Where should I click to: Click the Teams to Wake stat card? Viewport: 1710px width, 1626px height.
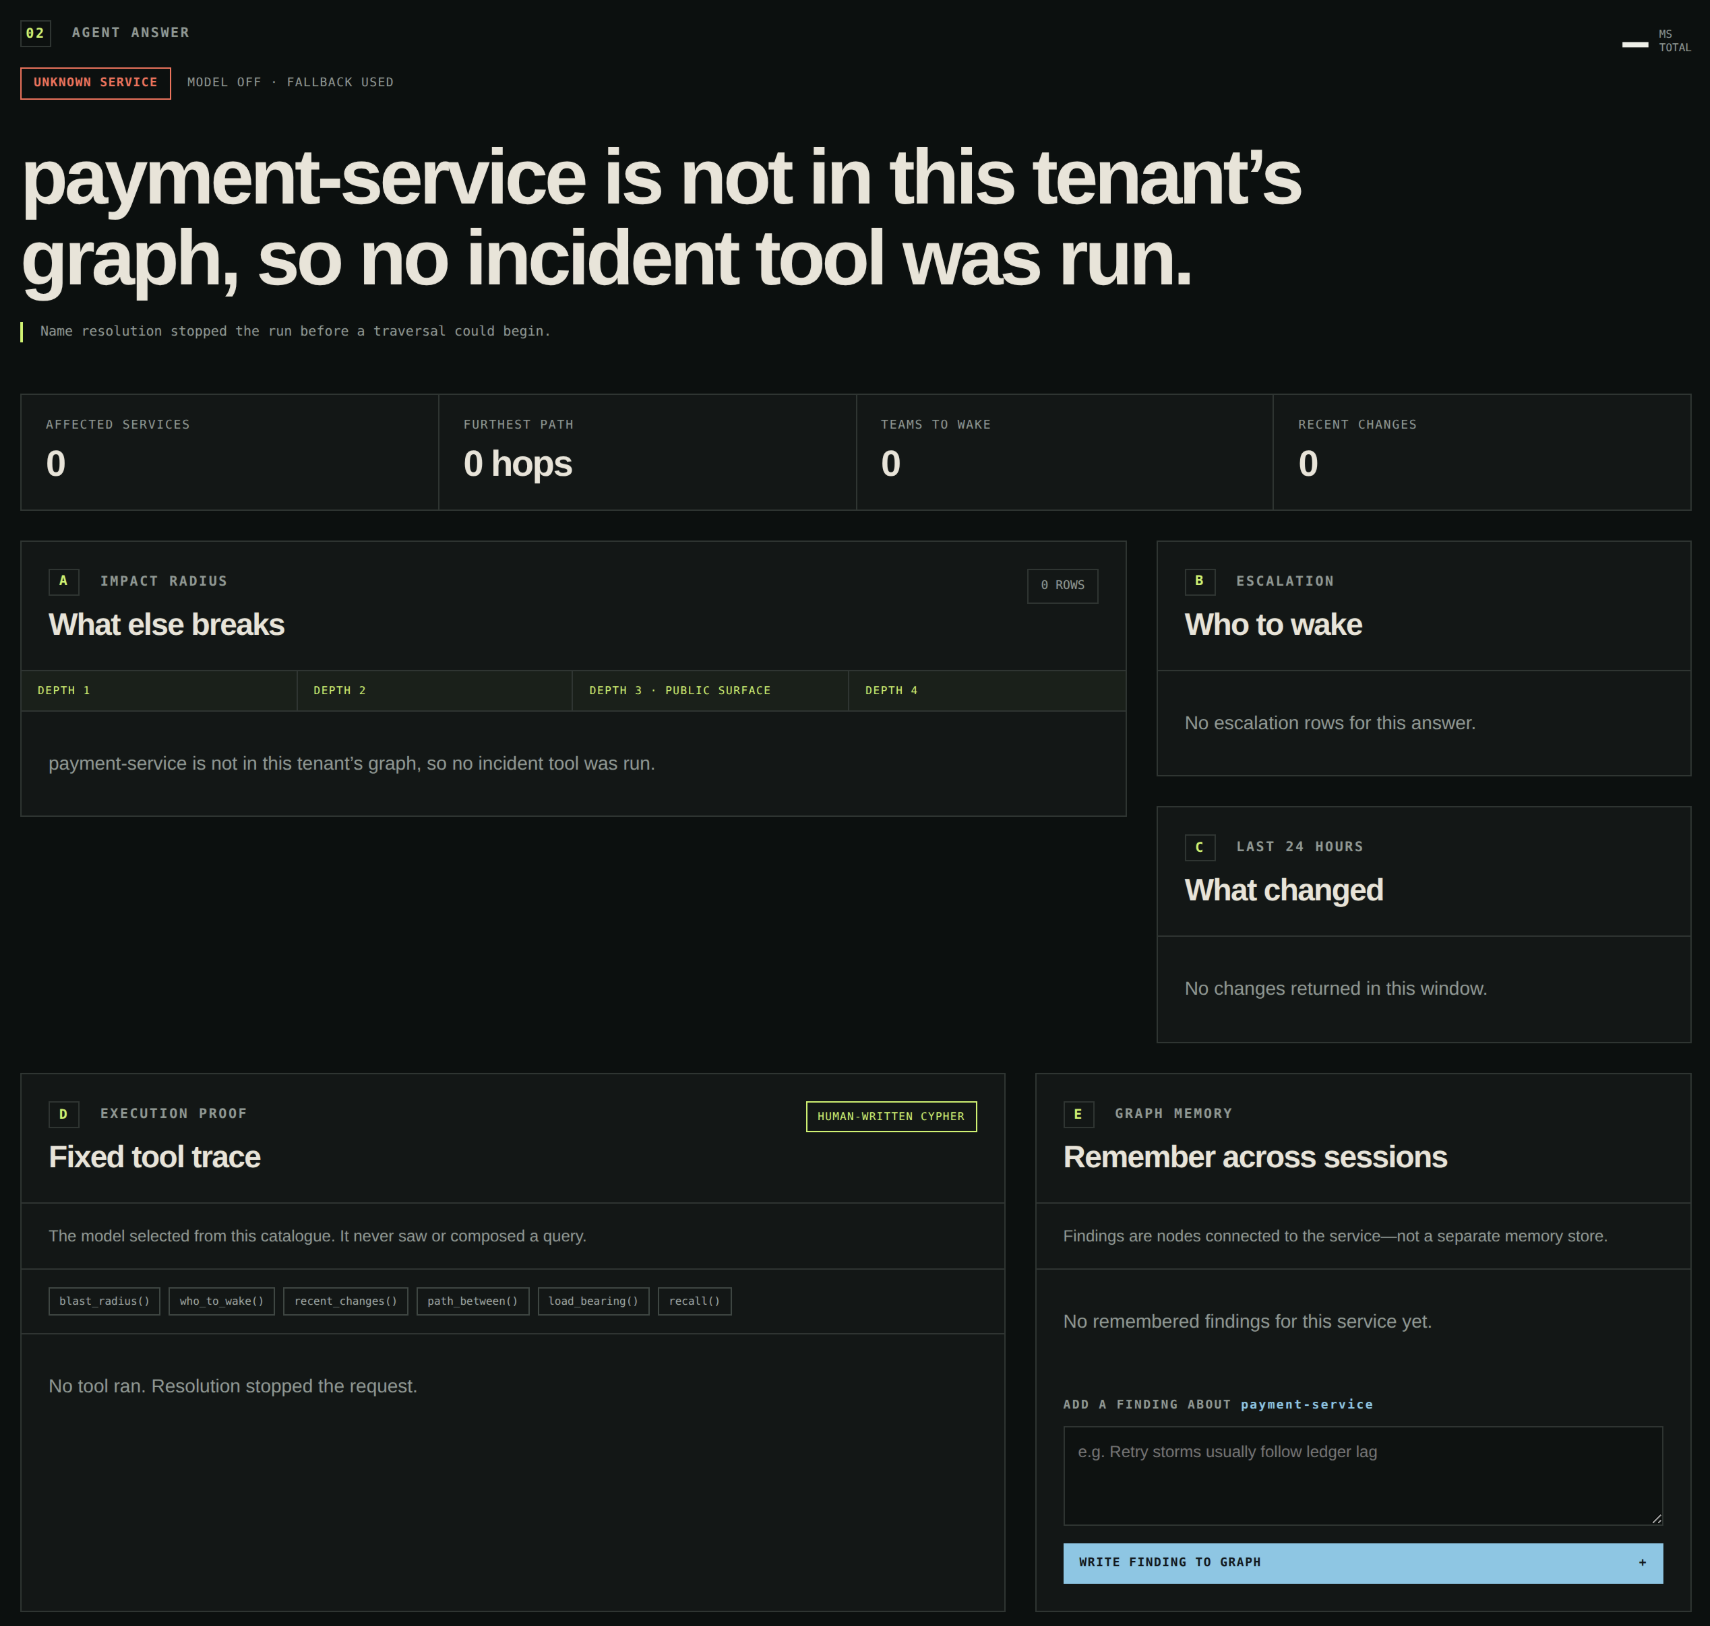[x=1064, y=452]
